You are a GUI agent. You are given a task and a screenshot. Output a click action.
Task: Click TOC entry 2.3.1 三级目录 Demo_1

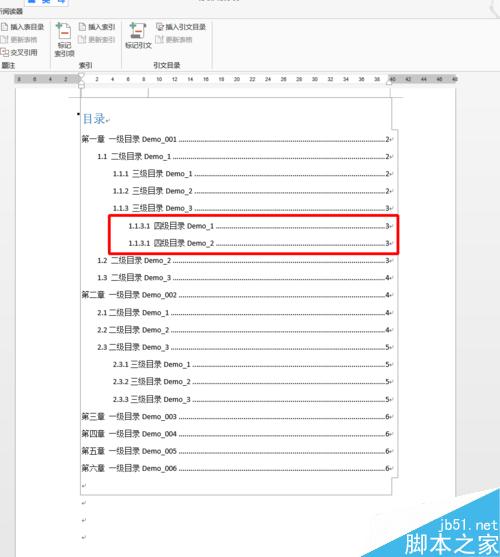tap(252, 364)
